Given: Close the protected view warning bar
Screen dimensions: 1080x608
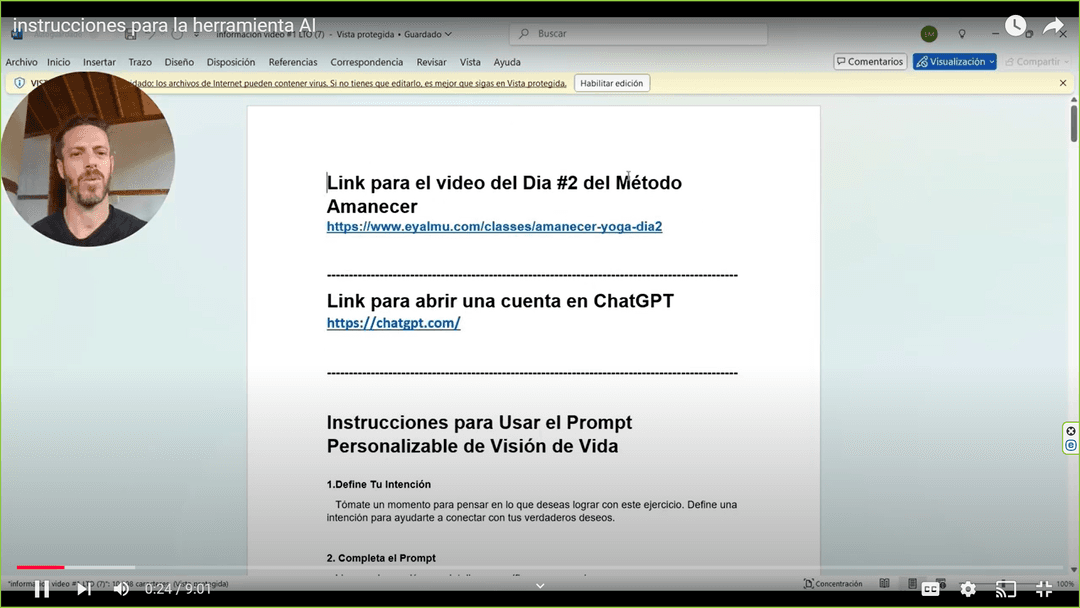Looking at the screenshot, I should [x=1063, y=83].
